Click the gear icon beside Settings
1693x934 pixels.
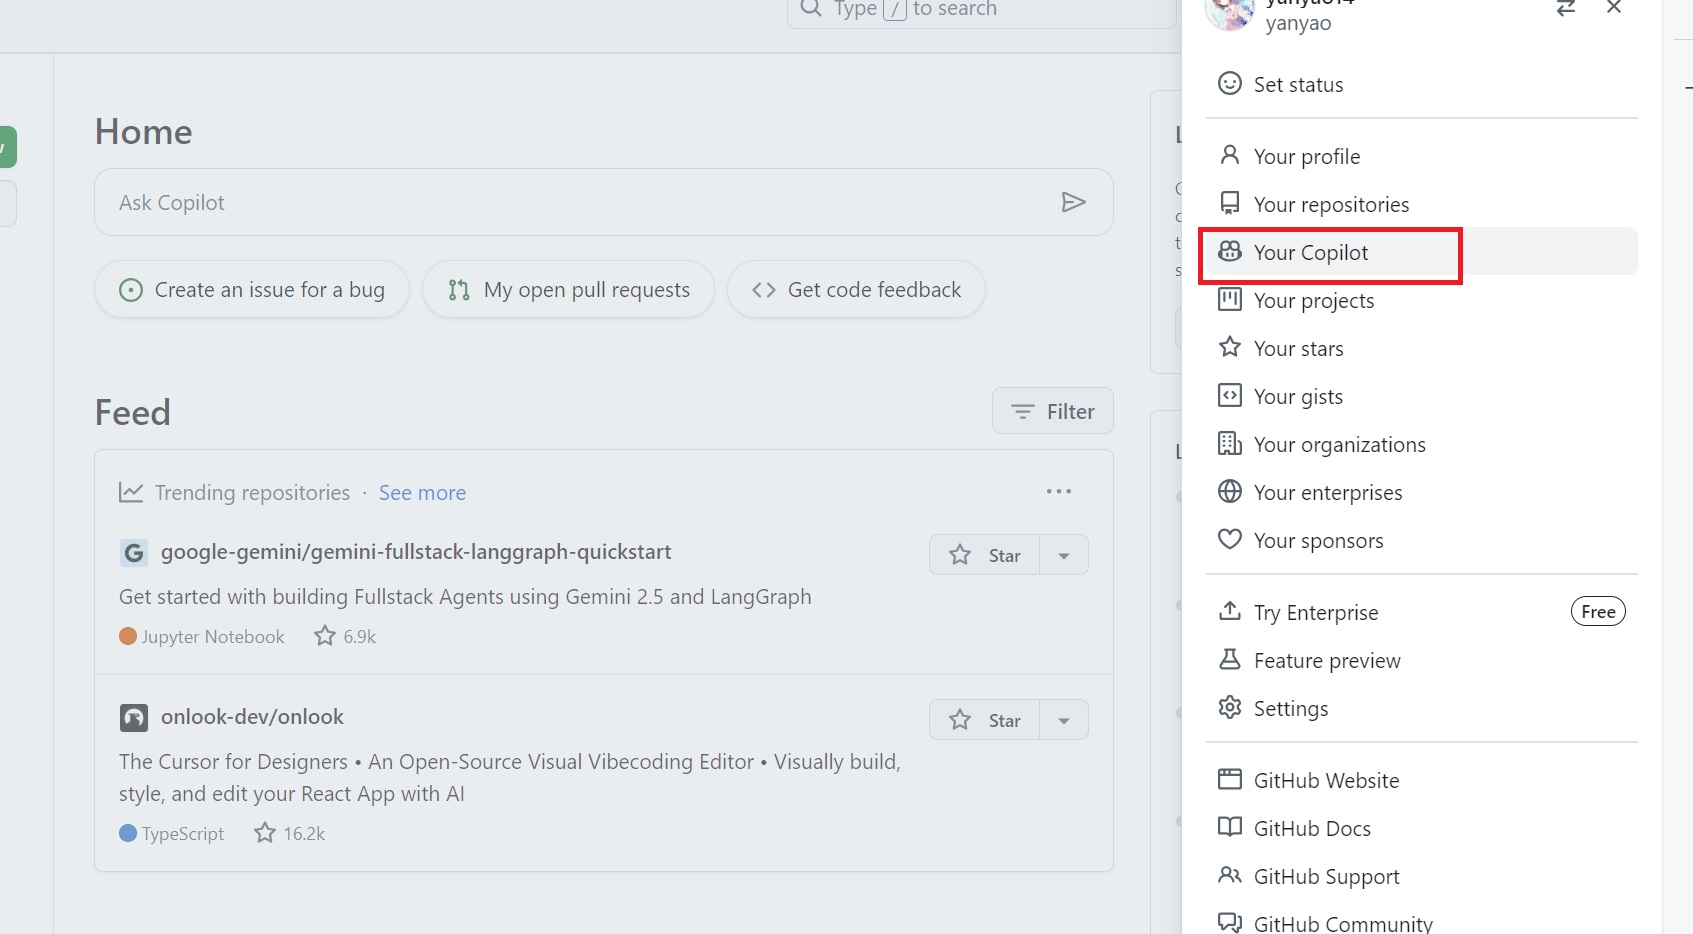click(x=1230, y=707)
